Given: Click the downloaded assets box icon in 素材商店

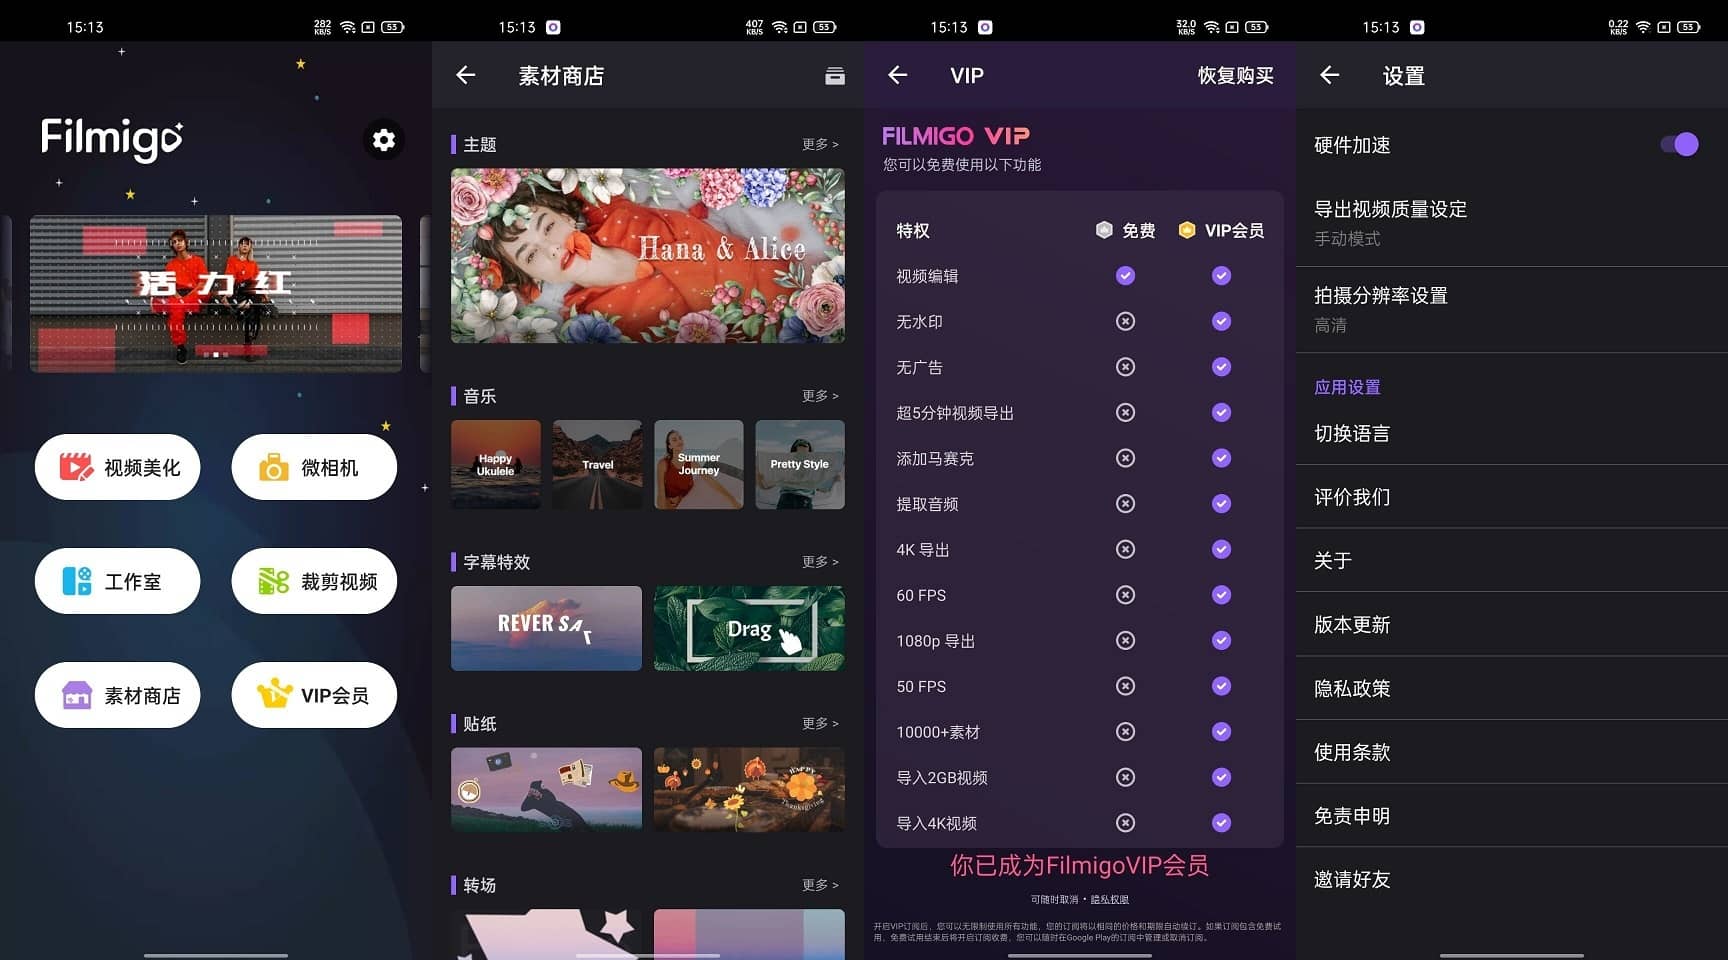Looking at the screenshot, I should (x=836, y=75).
